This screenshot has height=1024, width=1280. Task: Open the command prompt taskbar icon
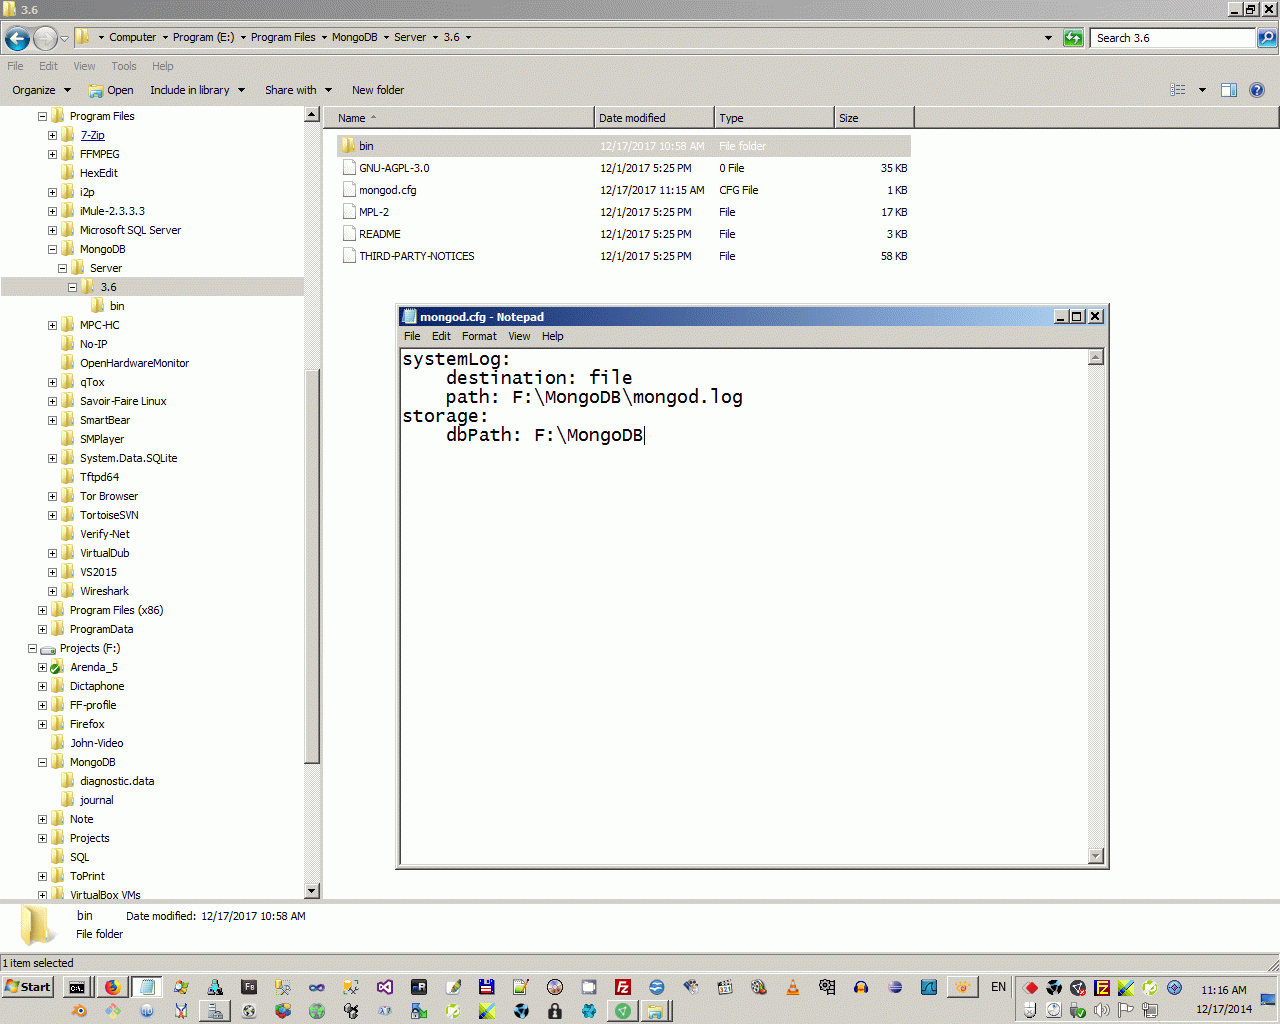point(77,987)
